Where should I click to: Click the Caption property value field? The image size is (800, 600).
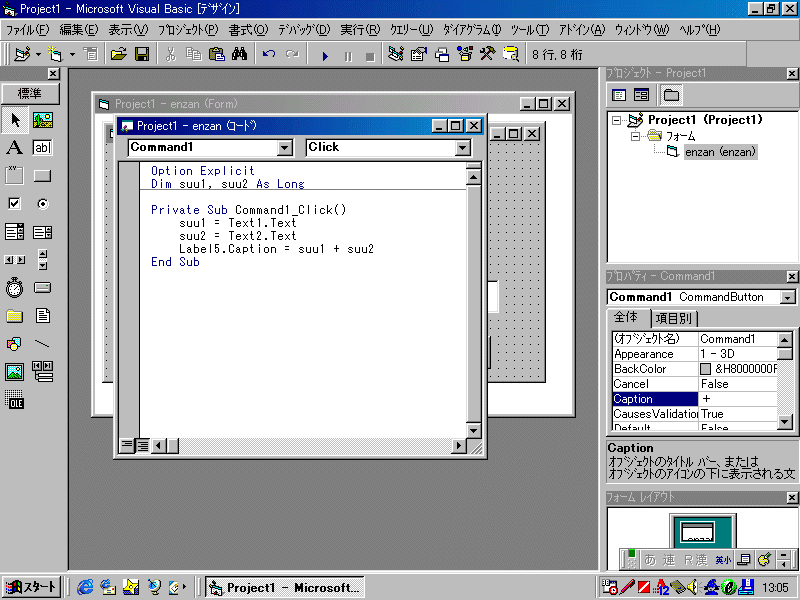click(738, 399)
